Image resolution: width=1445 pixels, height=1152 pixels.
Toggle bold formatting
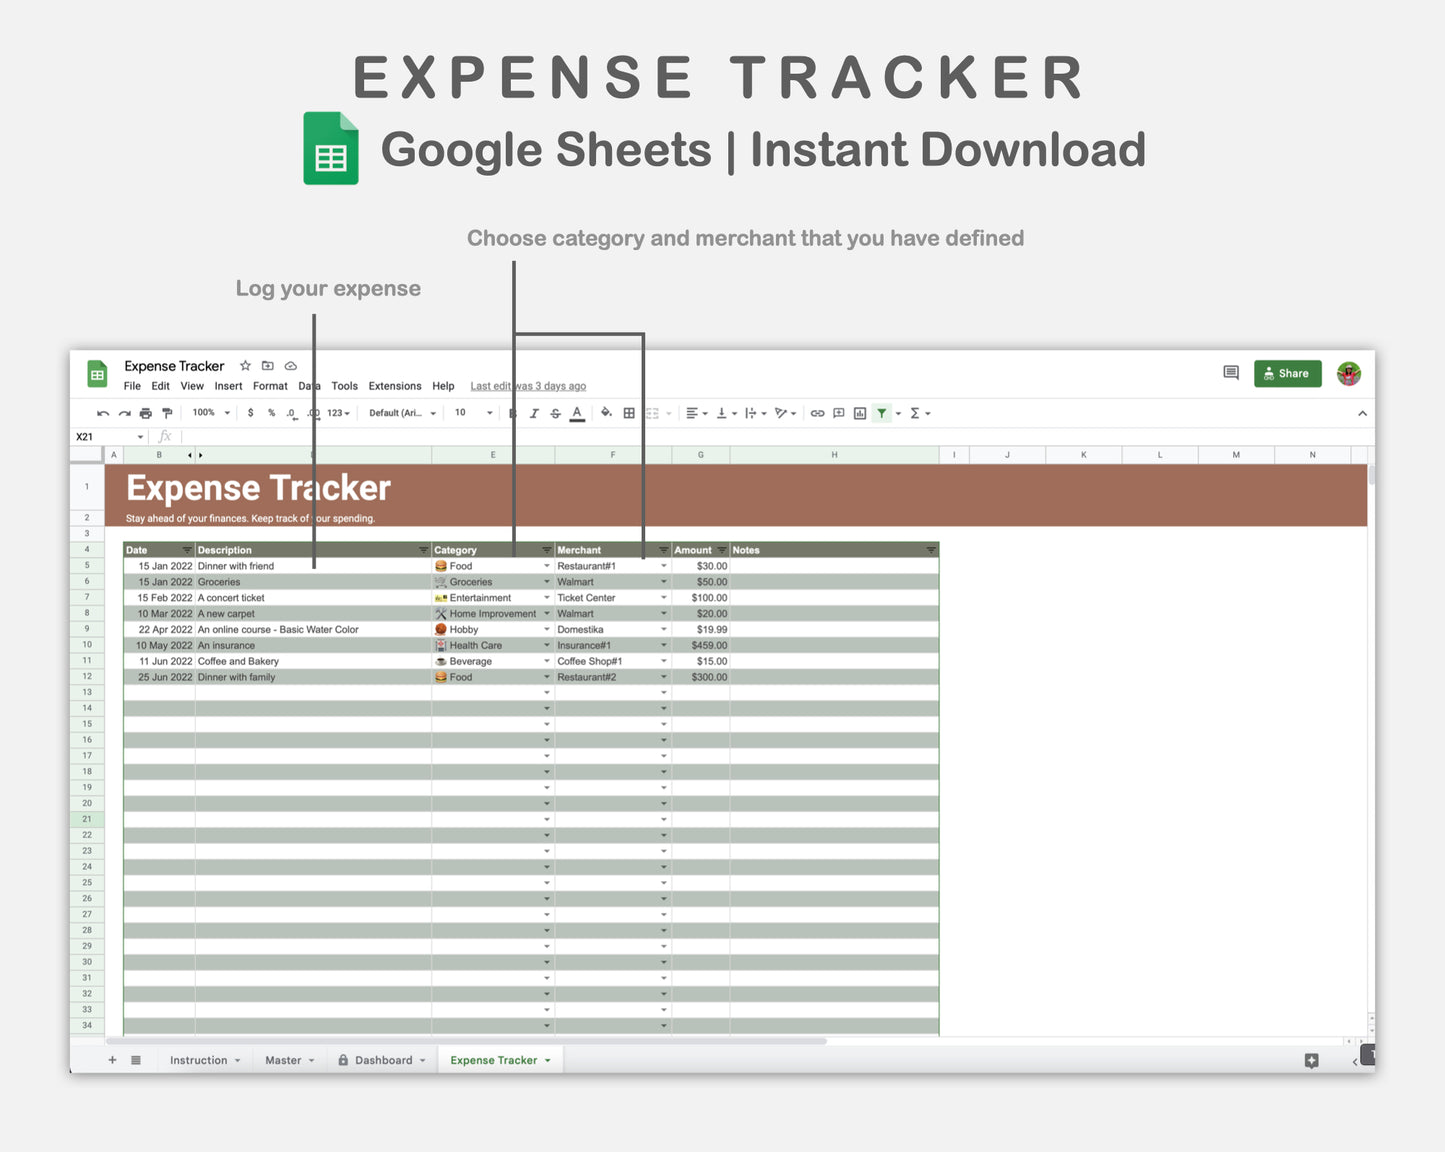[x=512, y=412]
